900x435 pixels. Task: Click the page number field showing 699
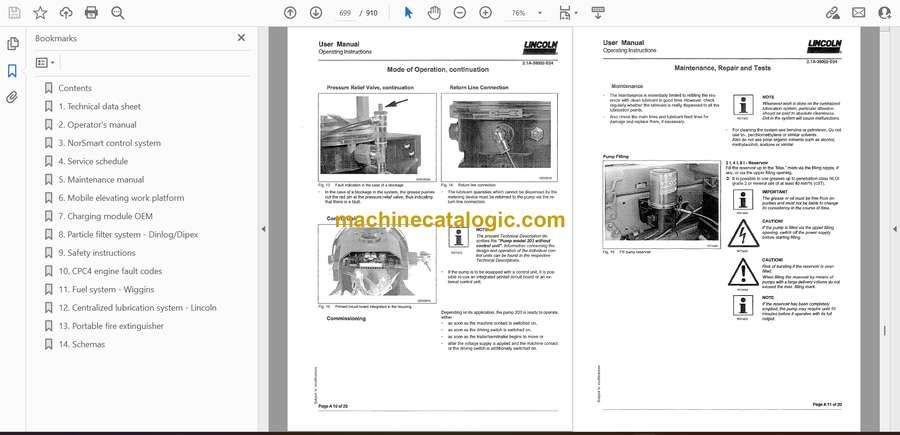[345, 13]
